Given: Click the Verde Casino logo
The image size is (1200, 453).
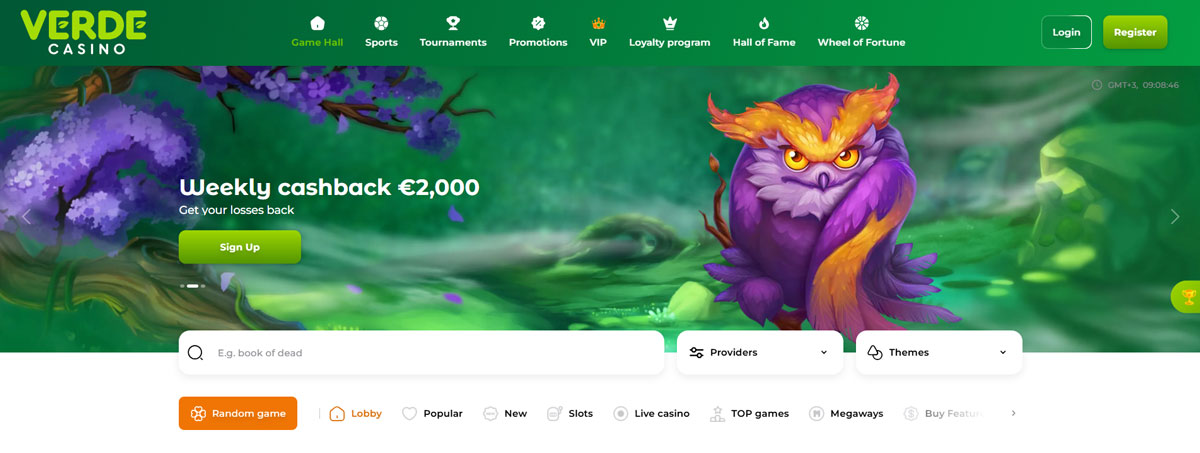Looking at the screenshot, I should click(84, 32).
